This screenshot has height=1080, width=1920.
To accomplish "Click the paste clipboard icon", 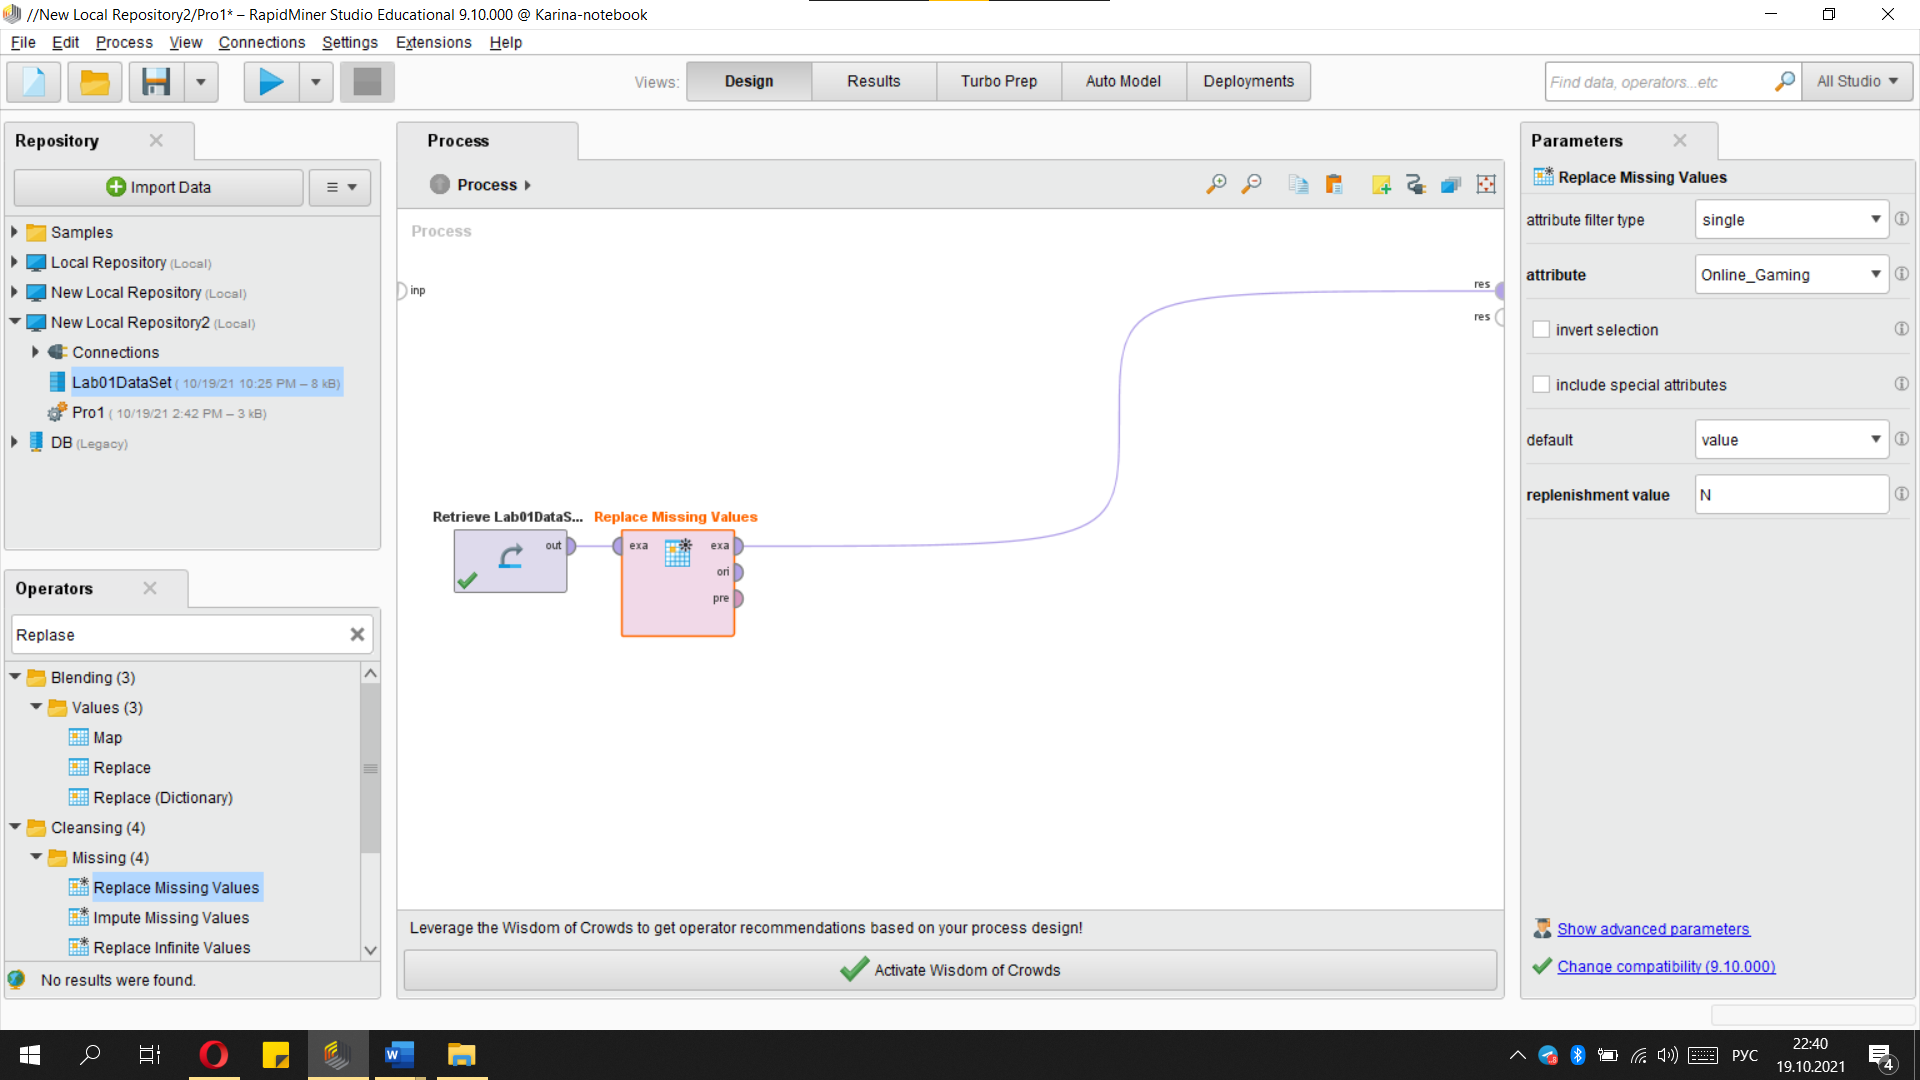I will (1334, 184).
